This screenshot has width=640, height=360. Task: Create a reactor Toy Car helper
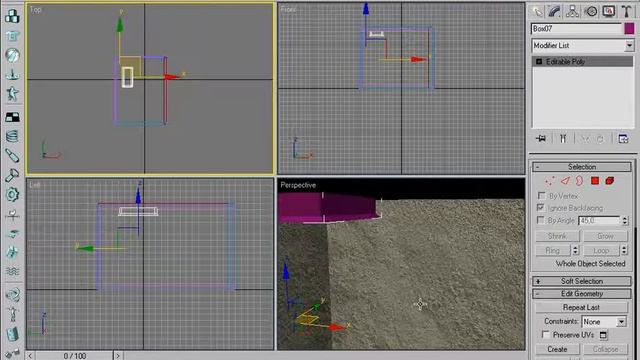click(12, 233)
